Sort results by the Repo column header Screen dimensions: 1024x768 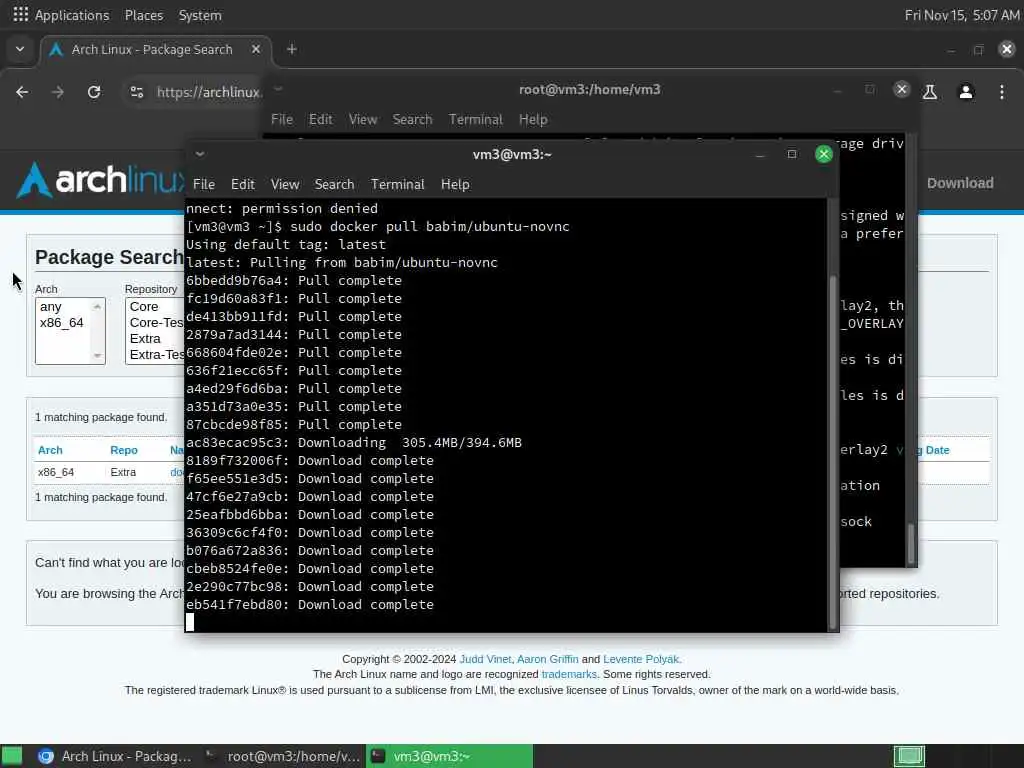[x=123, y=450]
